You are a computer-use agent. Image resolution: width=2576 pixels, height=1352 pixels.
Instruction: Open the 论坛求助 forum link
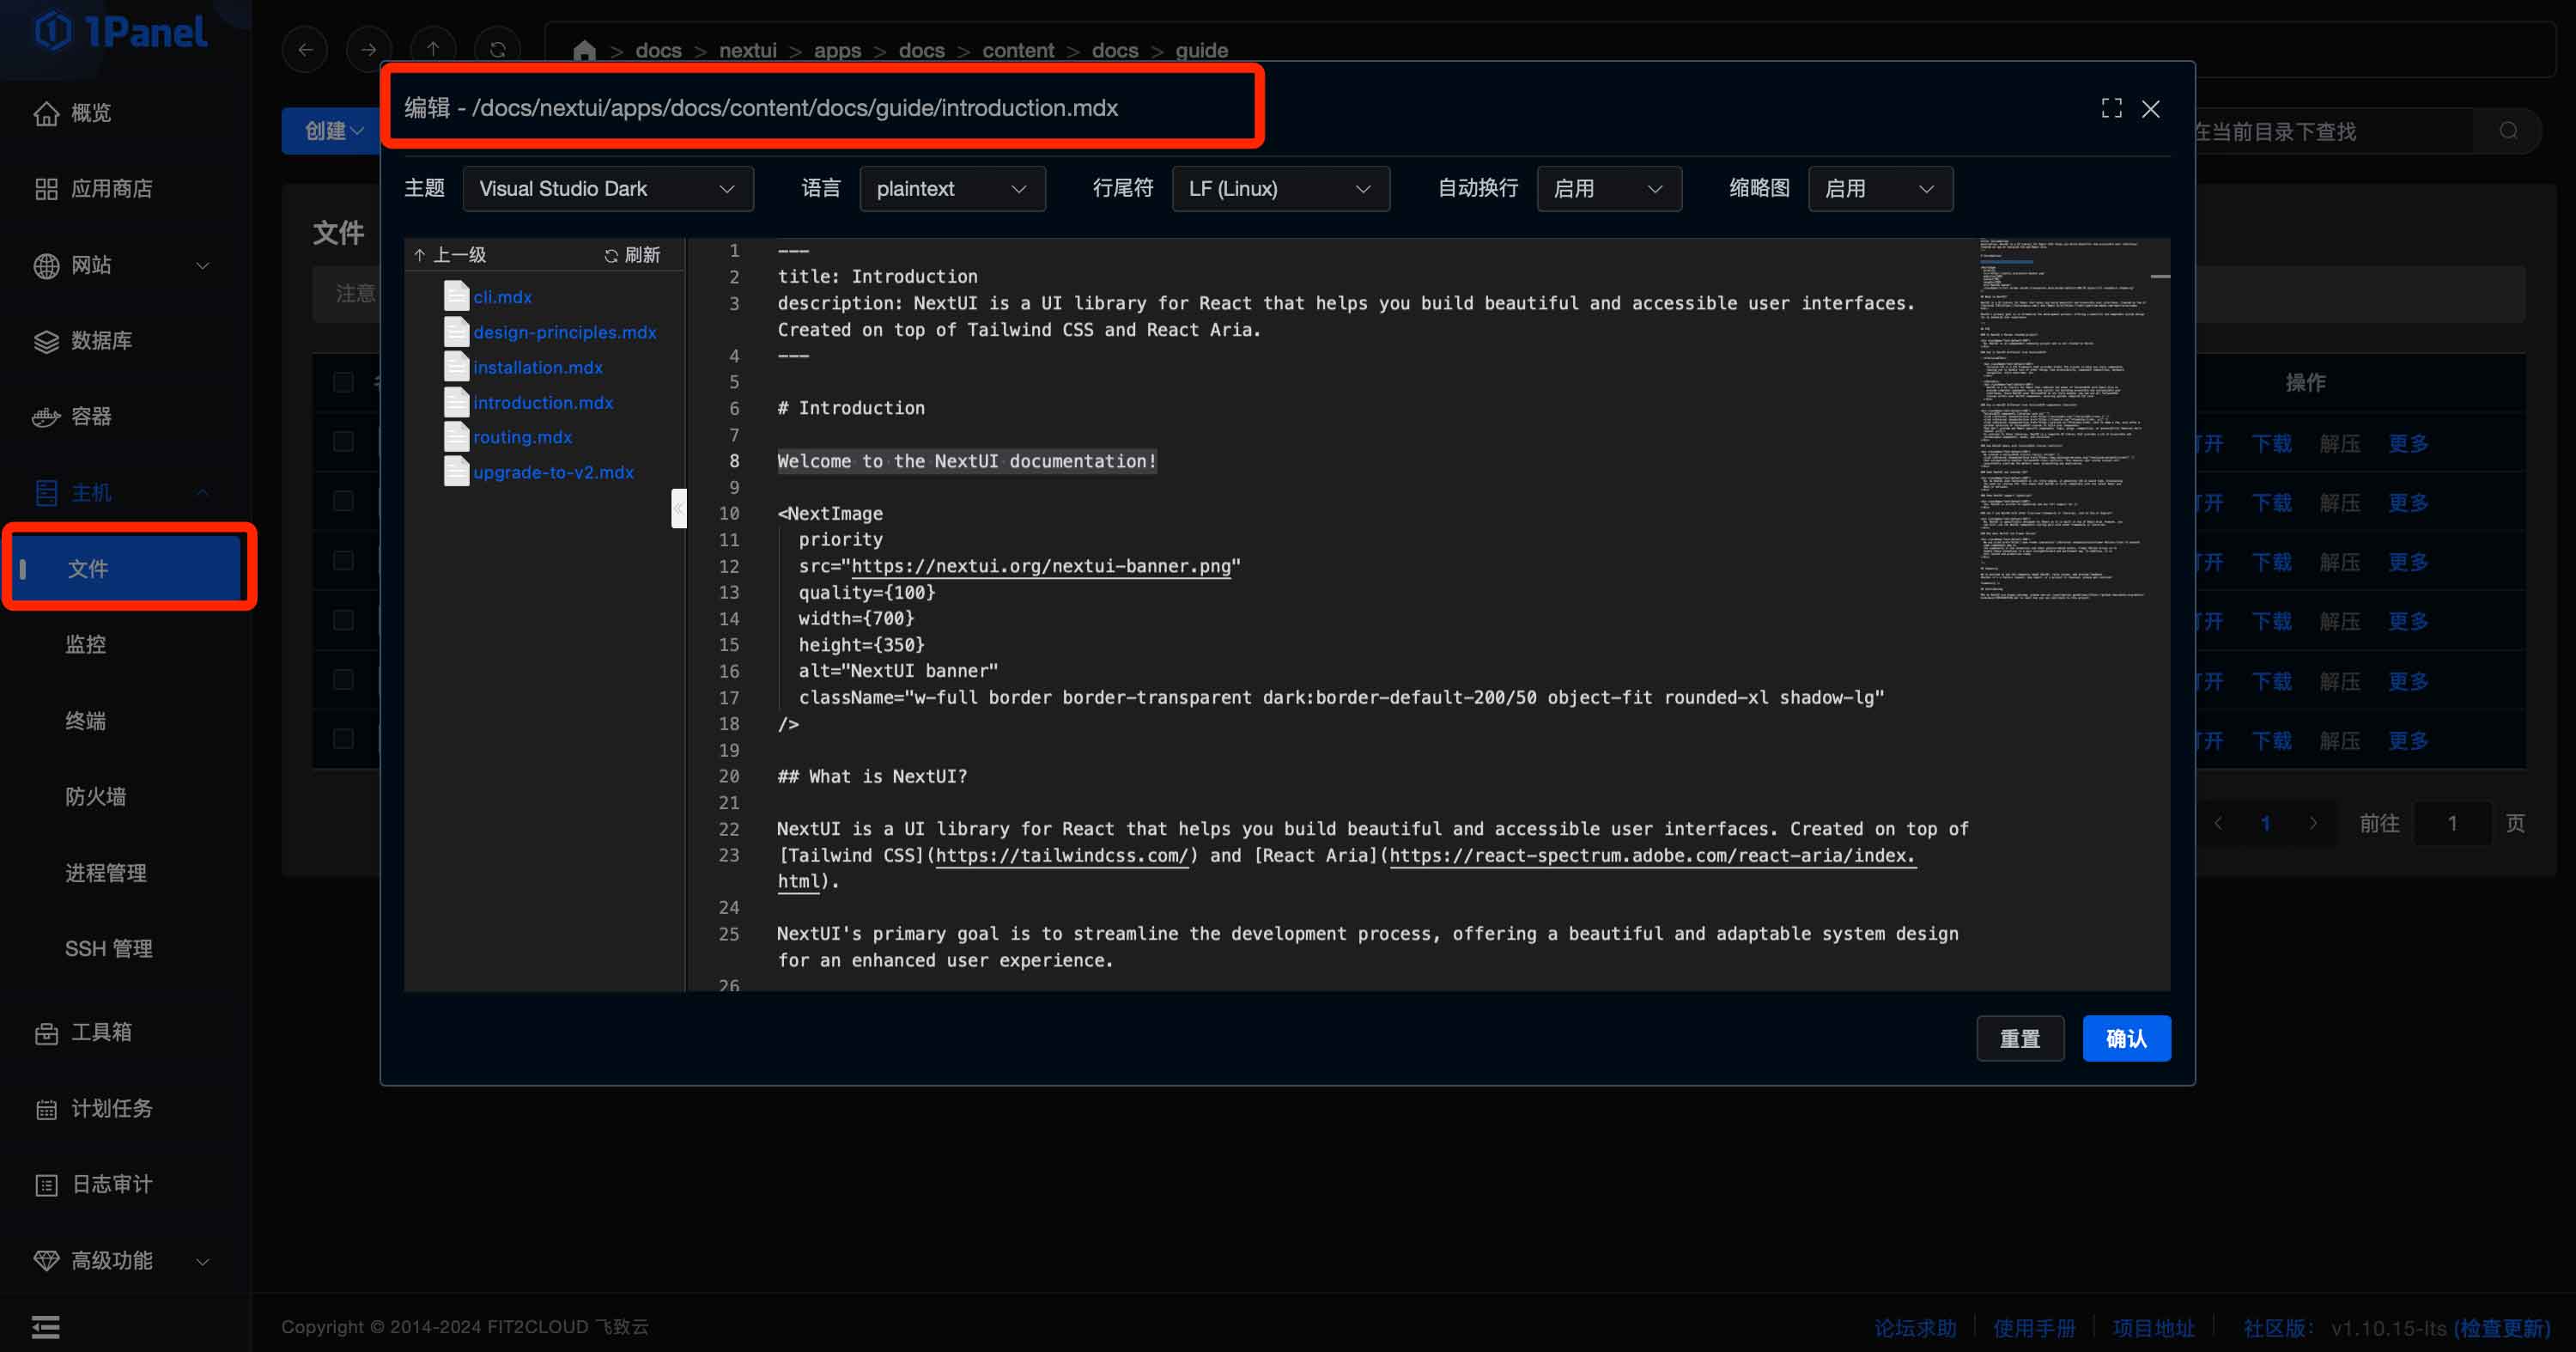click(1915, 1327)
